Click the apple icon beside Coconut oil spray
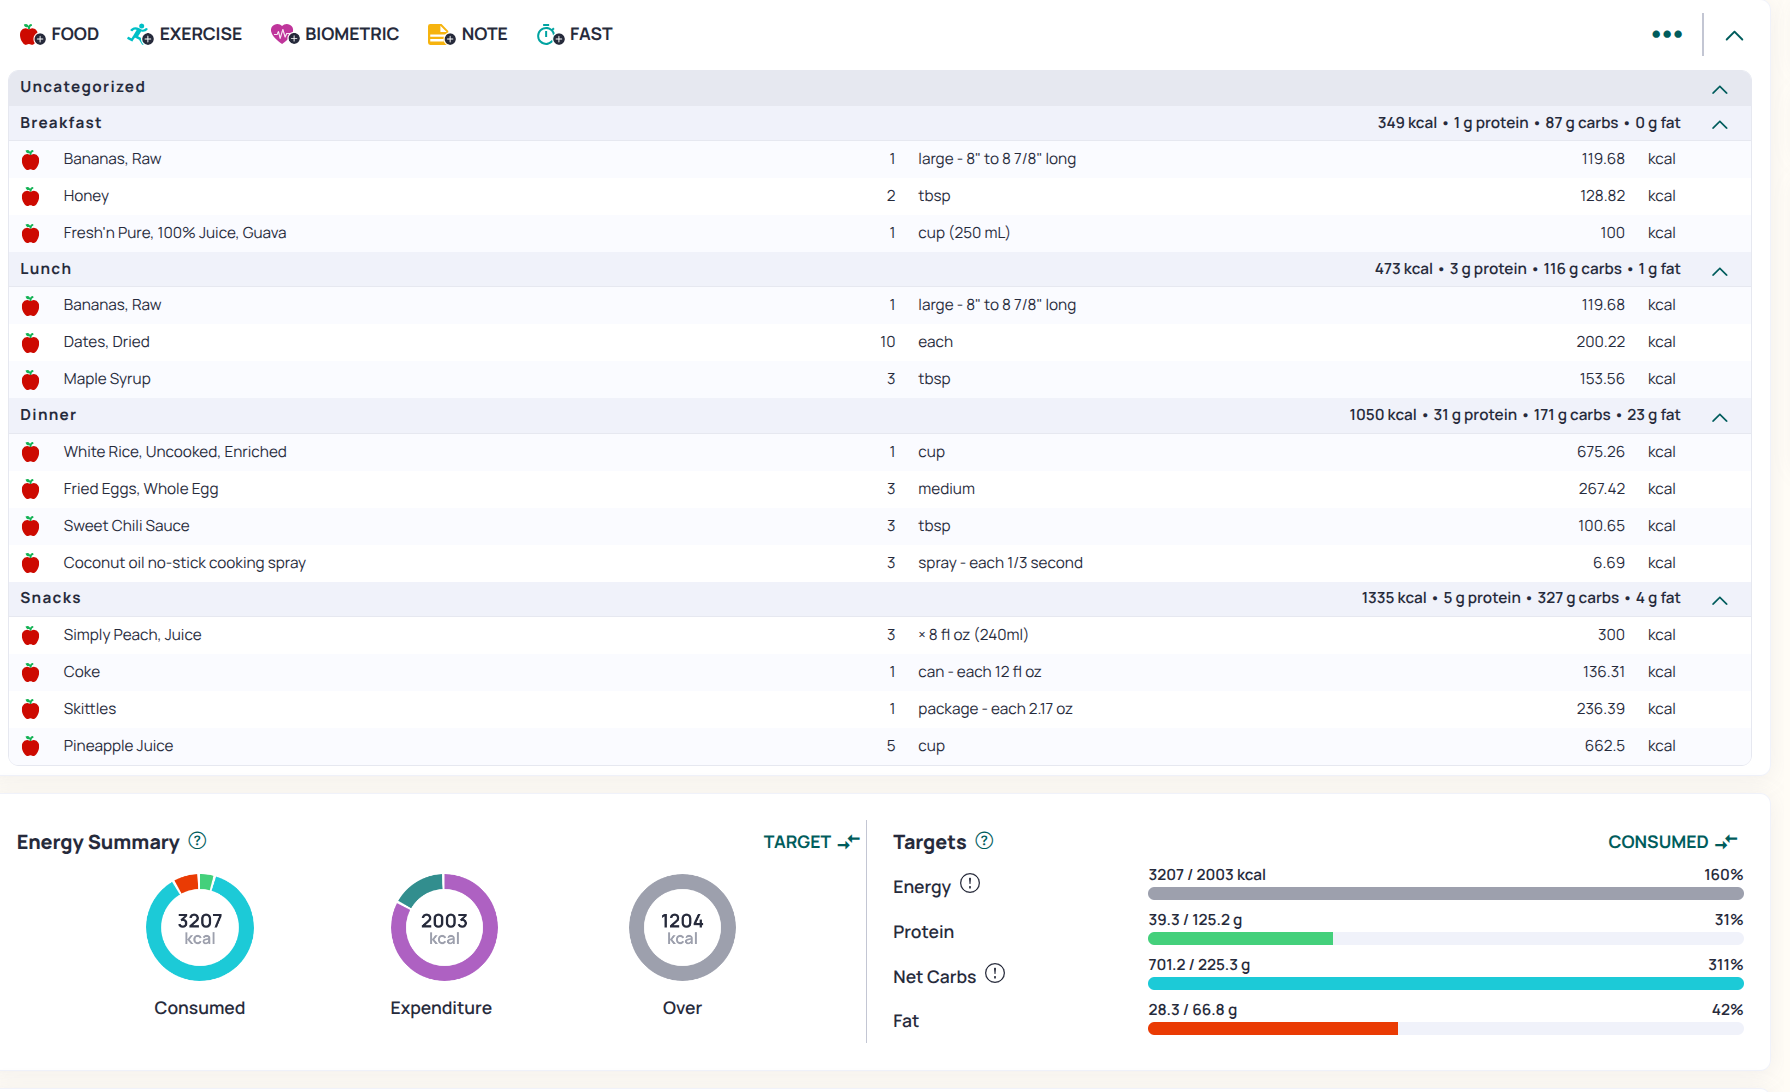 31,564
